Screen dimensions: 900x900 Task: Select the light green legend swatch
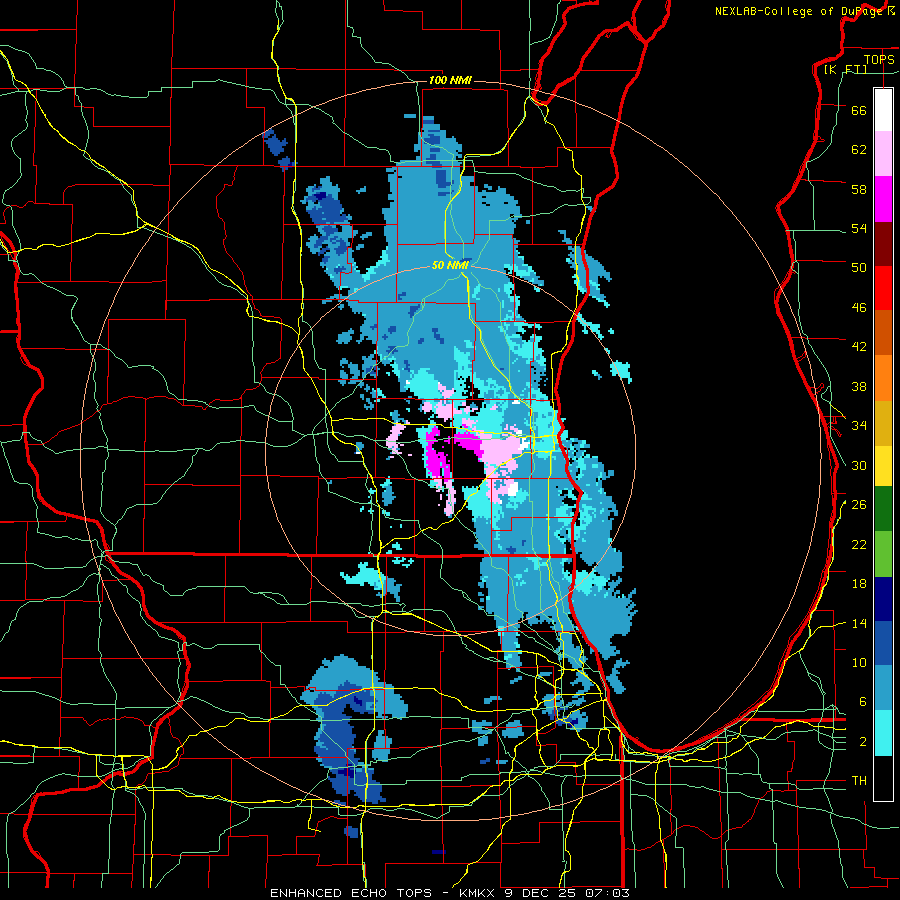[883, 554]
